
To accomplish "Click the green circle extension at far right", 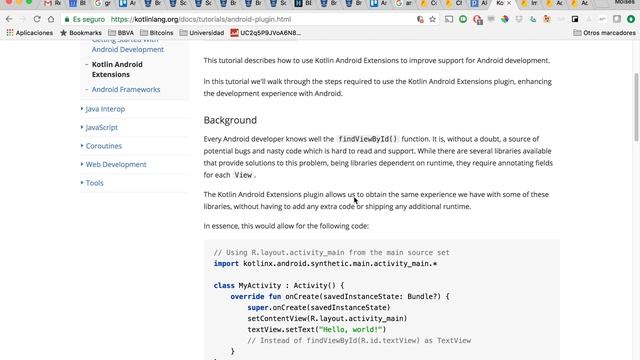I will click(x=631, y=19).
